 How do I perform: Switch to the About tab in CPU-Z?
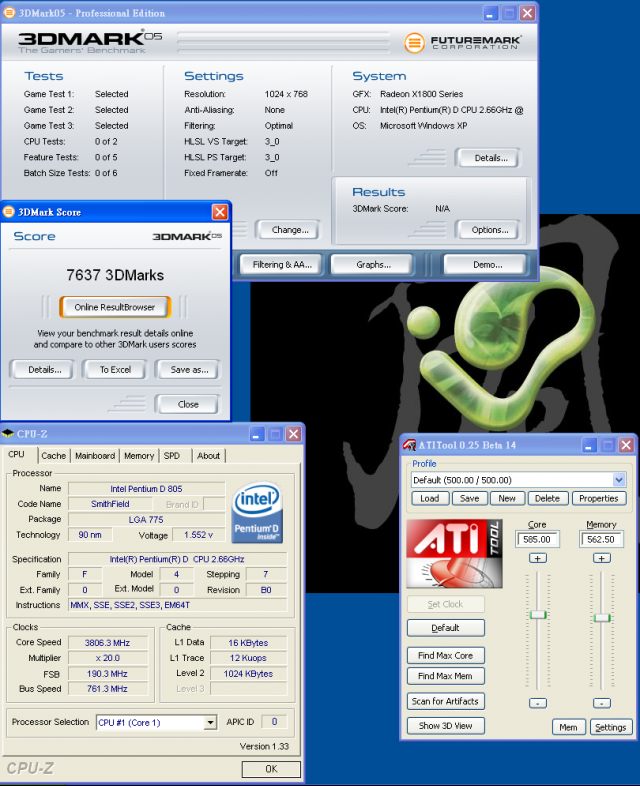tap(208, 456)
